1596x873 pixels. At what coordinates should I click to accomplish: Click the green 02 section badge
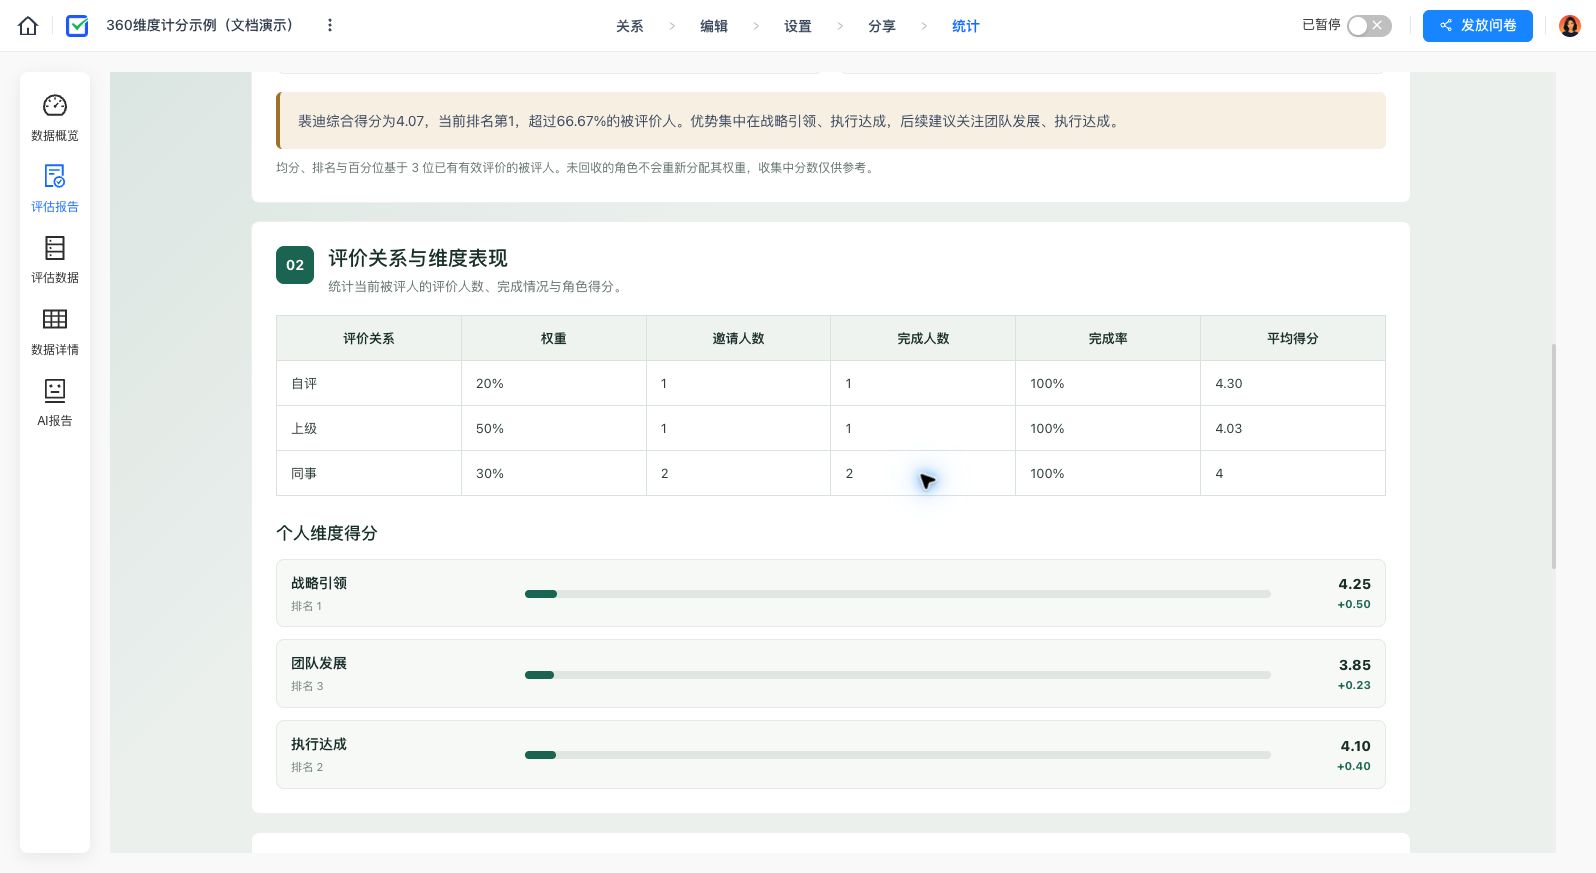[295, 265]
